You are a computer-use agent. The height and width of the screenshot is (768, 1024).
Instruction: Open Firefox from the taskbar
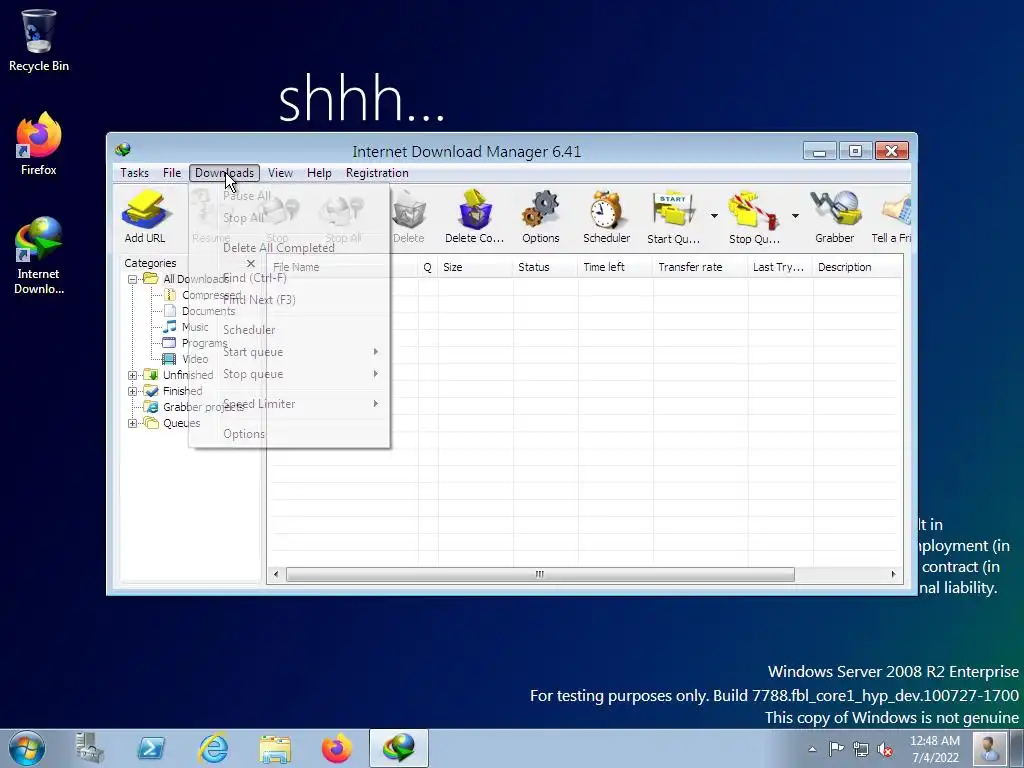337,748
